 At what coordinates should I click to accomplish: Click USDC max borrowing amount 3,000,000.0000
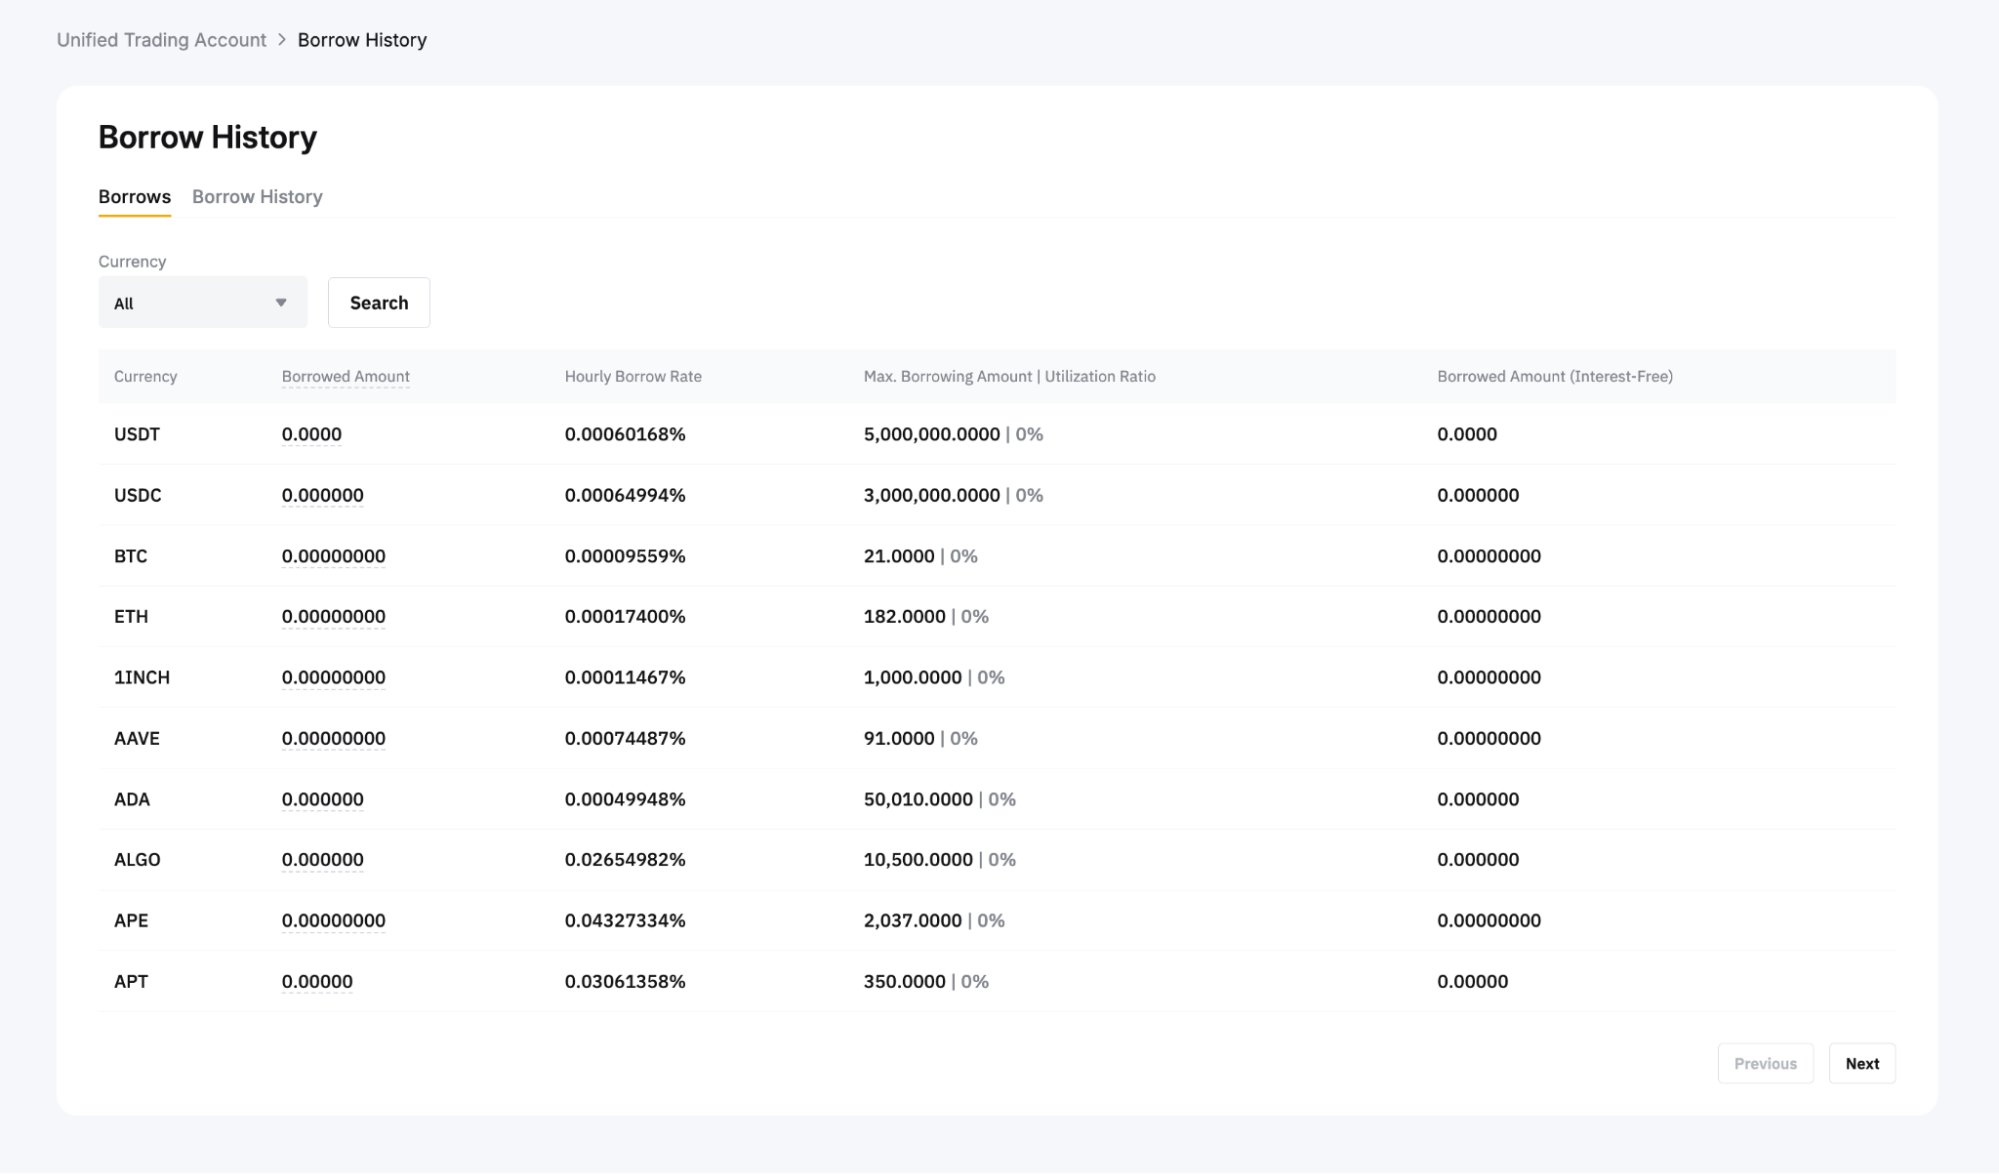[x=931, y=496]
